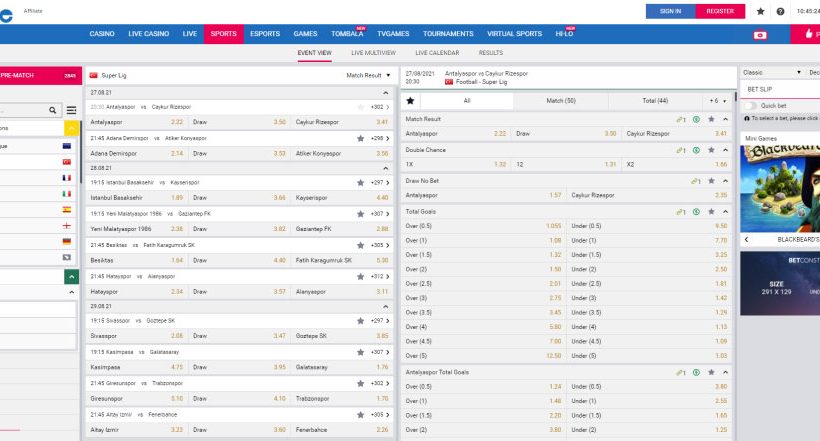Click the Betconstruct banner advertisement
The height and width of the screenshot is (441, 820).
(x=780, y=283)
